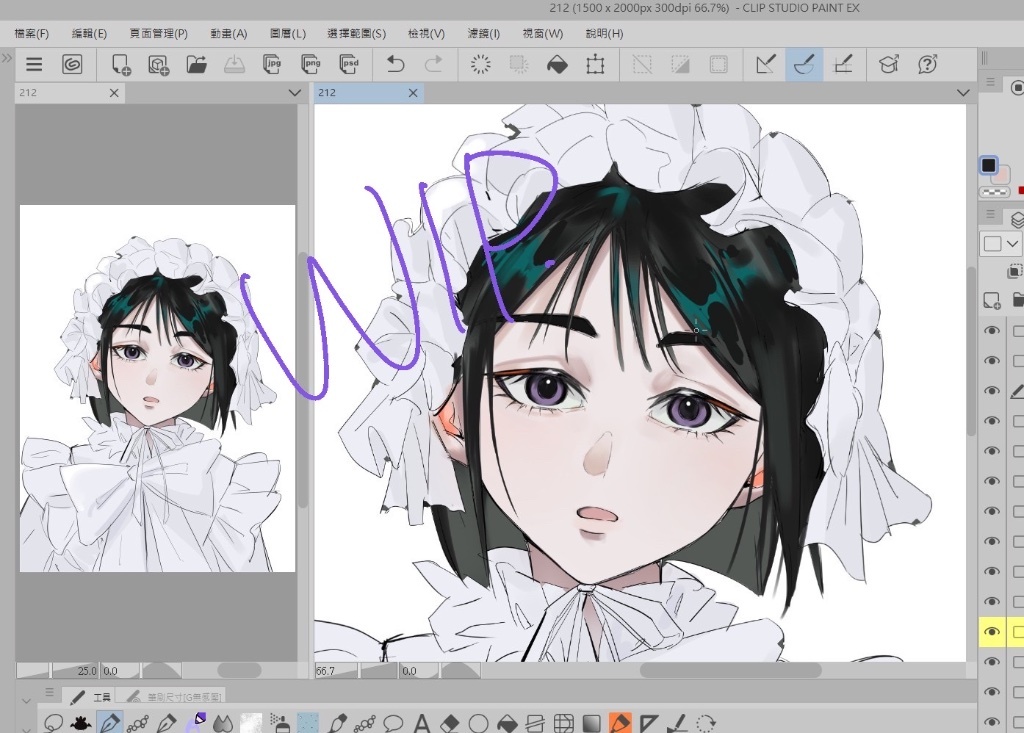Export the artwork as PSD
The width and height of the screenshot is (1024, 733).
tap(349, 64)
